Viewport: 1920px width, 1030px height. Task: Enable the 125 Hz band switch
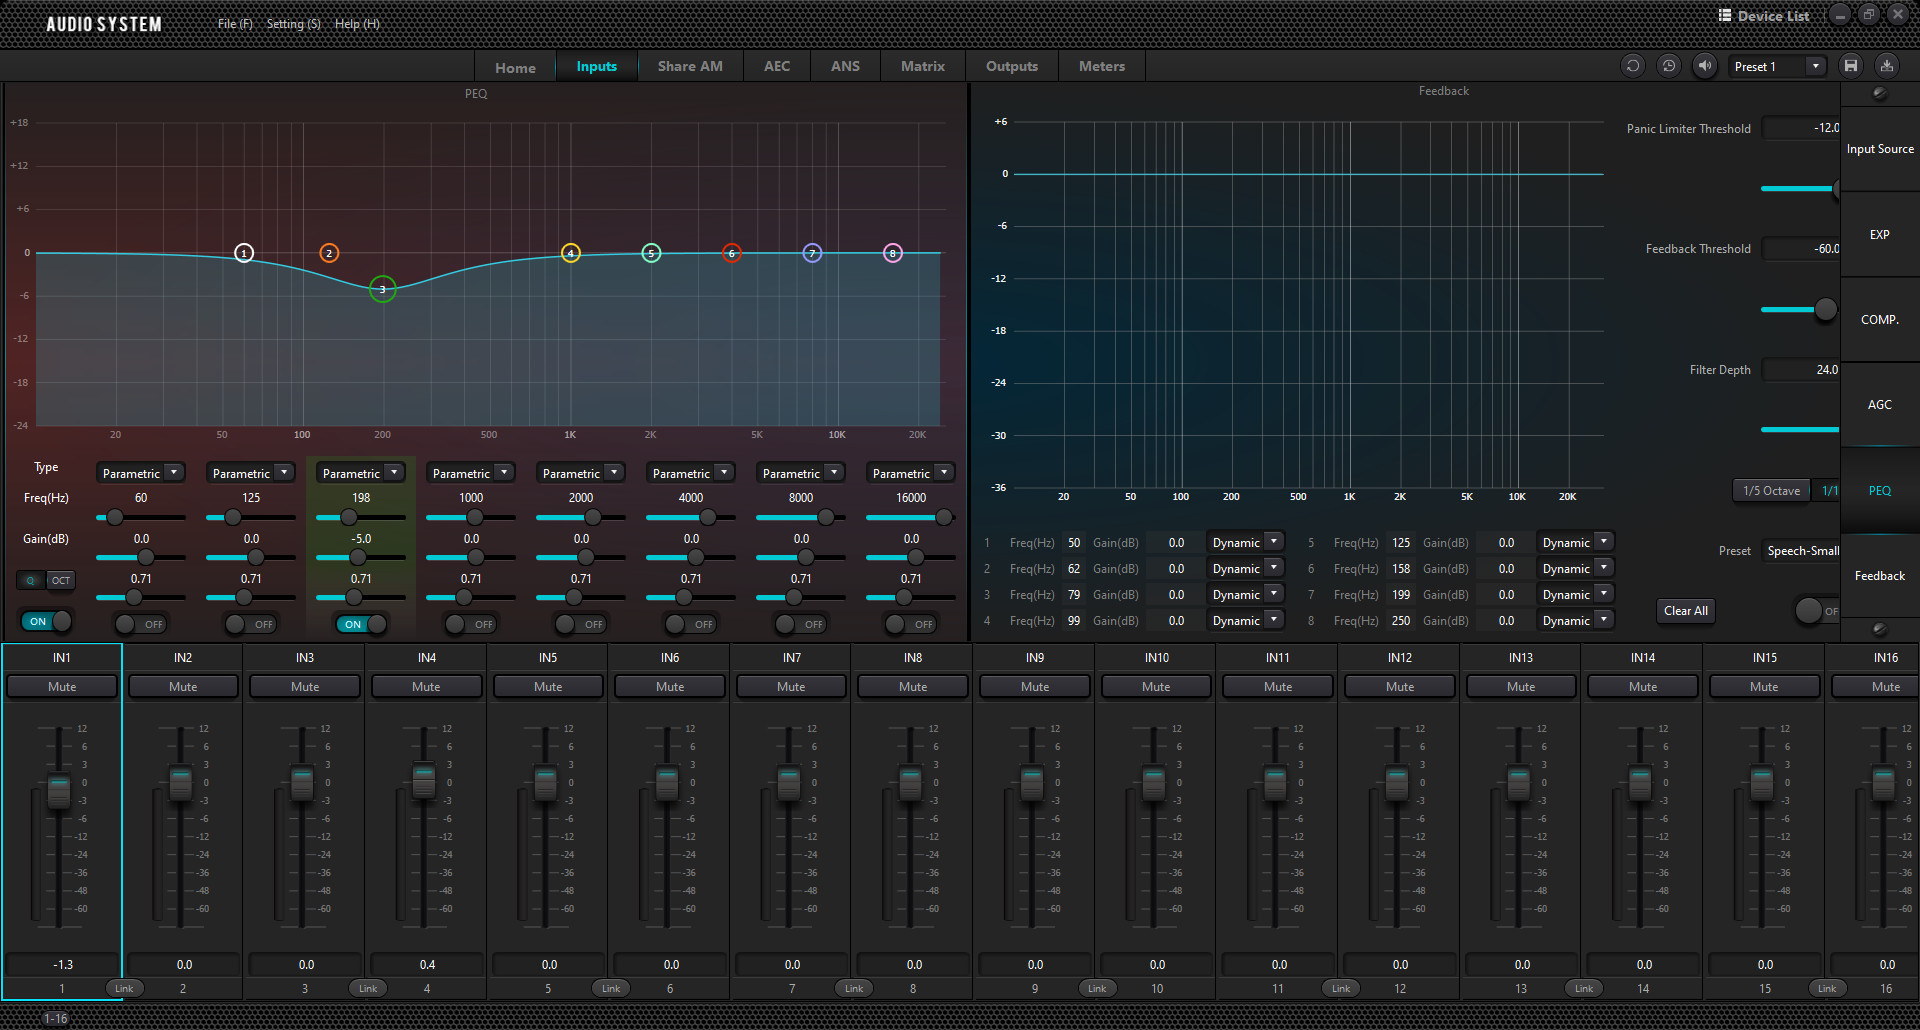pos(250,624)
